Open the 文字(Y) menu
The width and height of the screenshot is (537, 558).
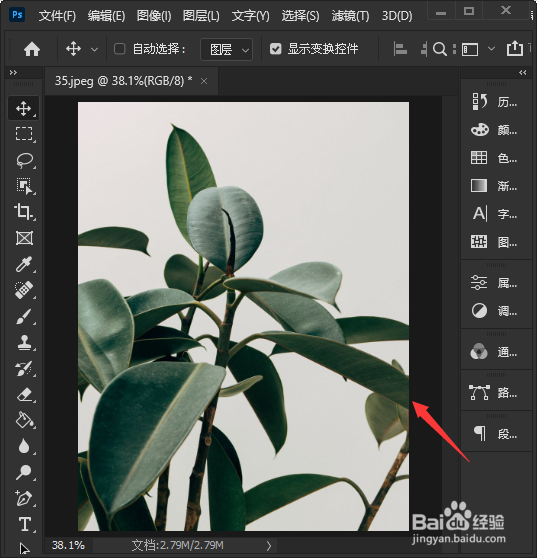[x=251, y=16]
